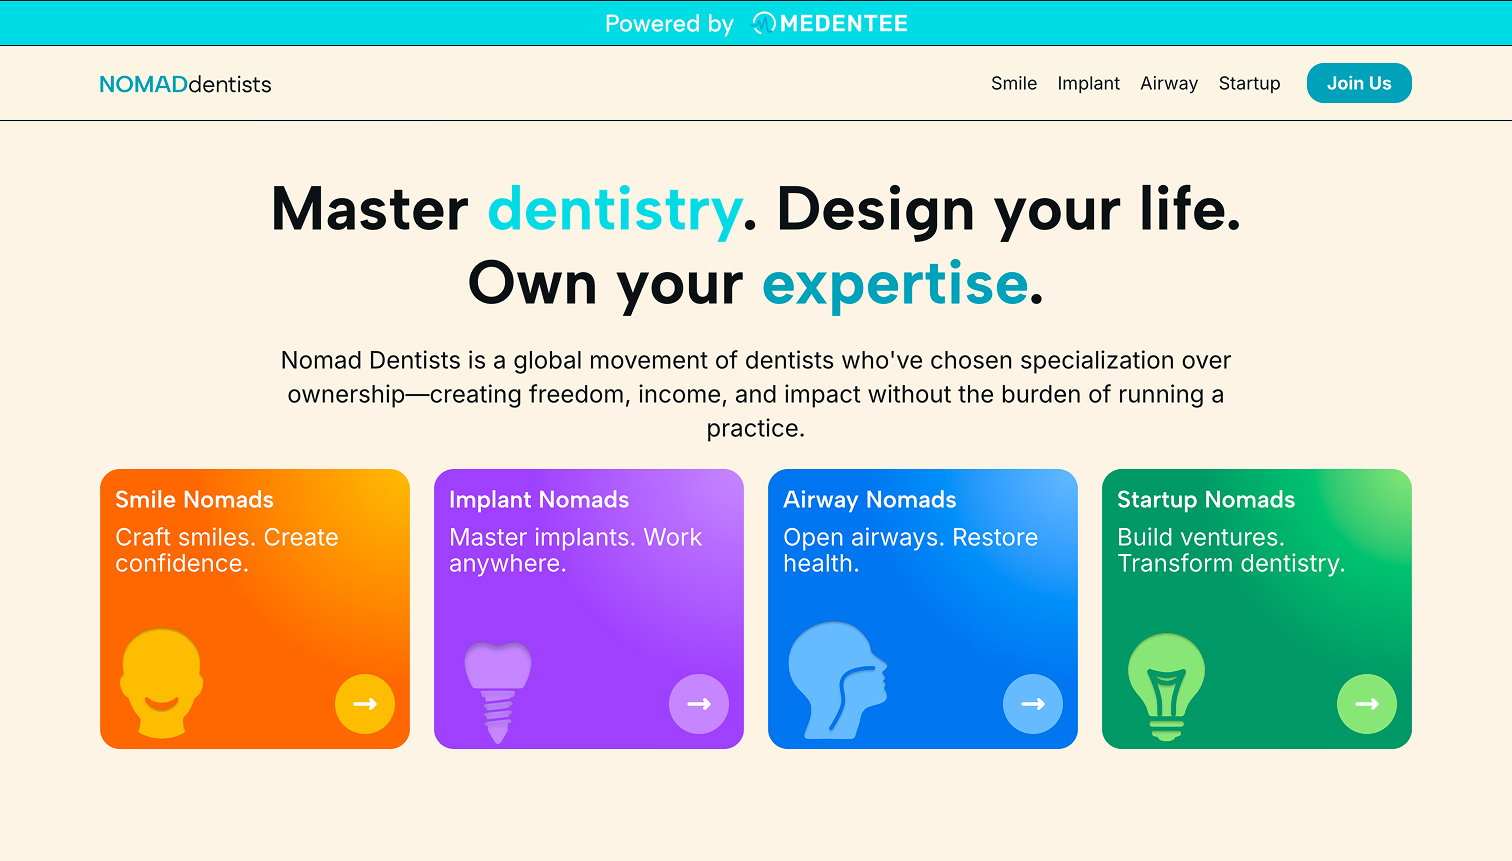Select Airway in the navigation bar
The width and height of the screenshot is (1512, 861).
tap(1169, 83)
